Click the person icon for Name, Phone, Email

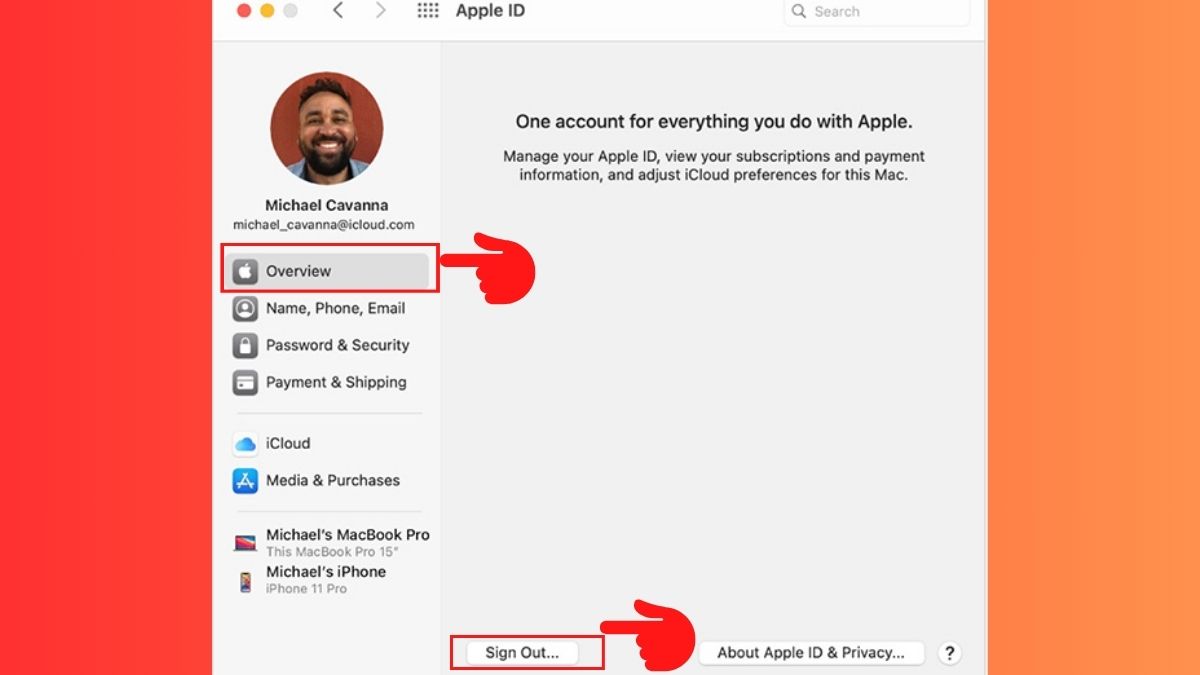point(245,309)
